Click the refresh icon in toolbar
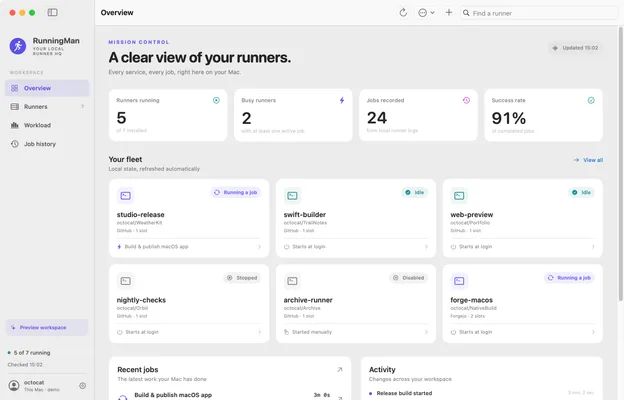Viewport: 624px width, 400px height. click(403, 13)
